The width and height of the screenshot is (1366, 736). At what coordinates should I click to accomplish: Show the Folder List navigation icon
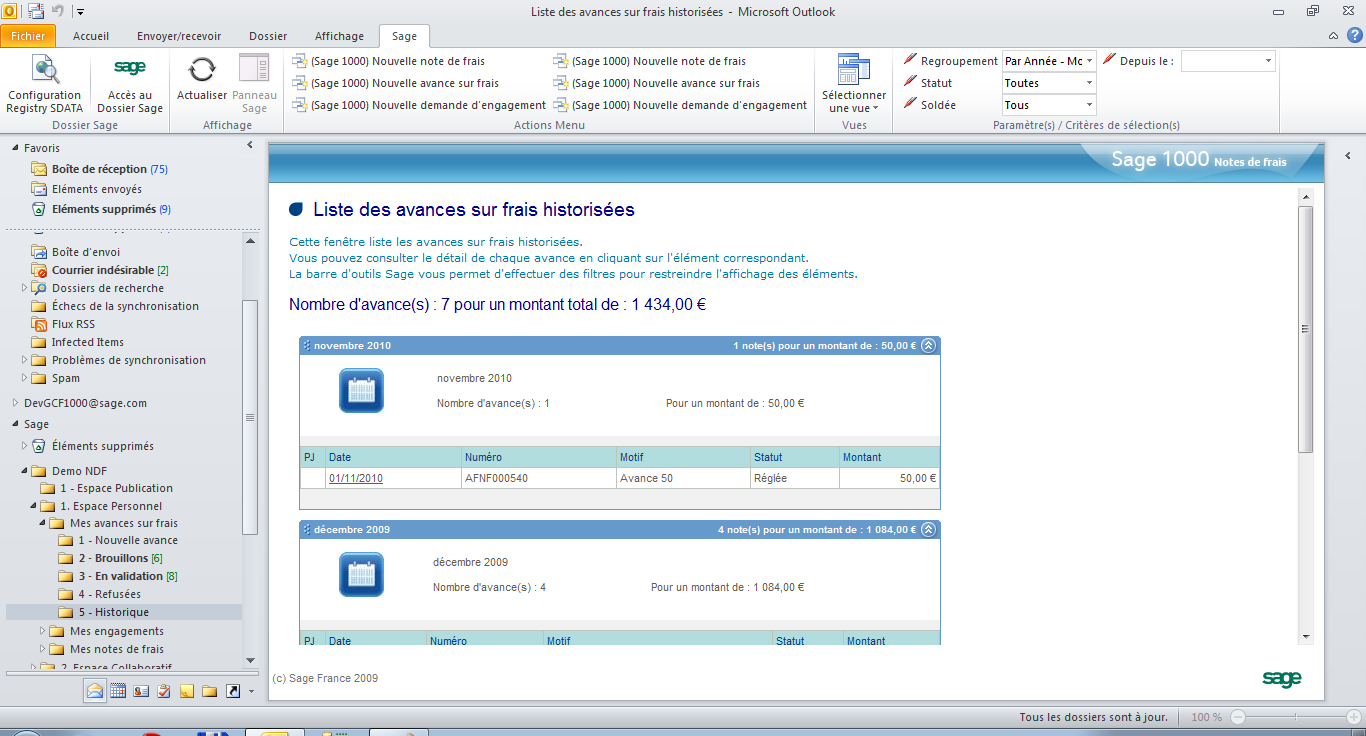point(210,690)
